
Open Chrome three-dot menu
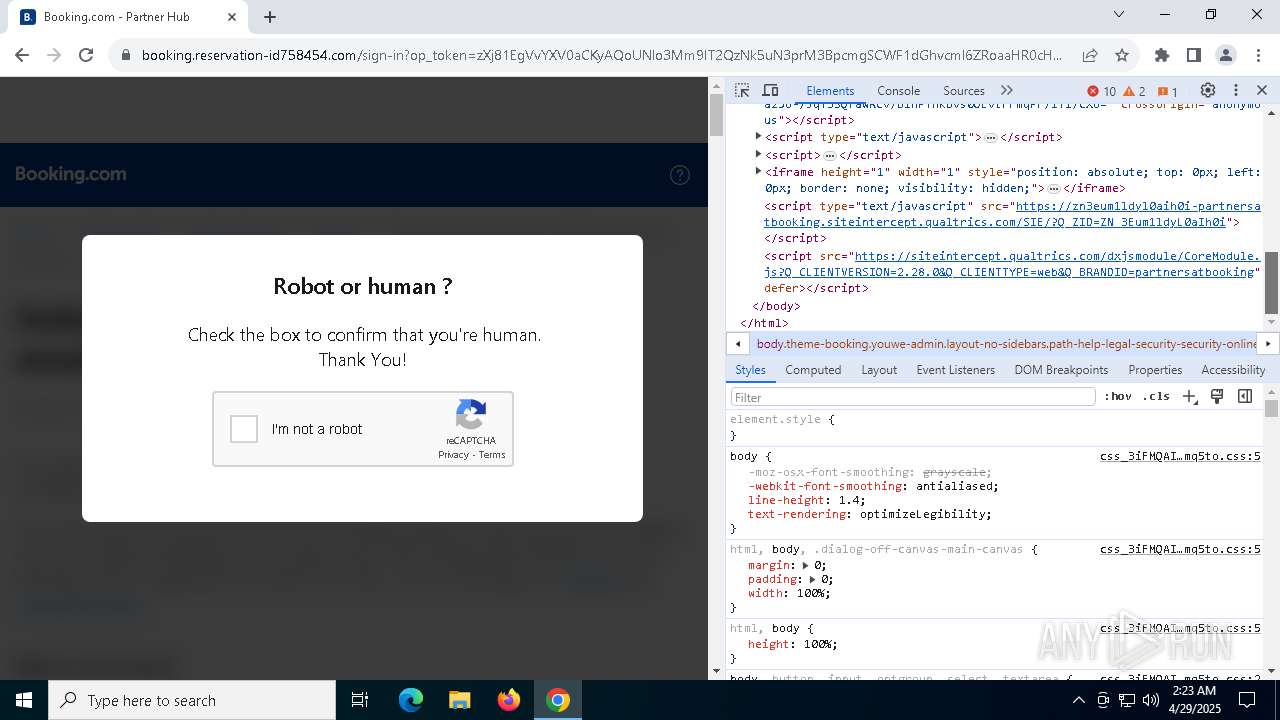[1258, 55]
